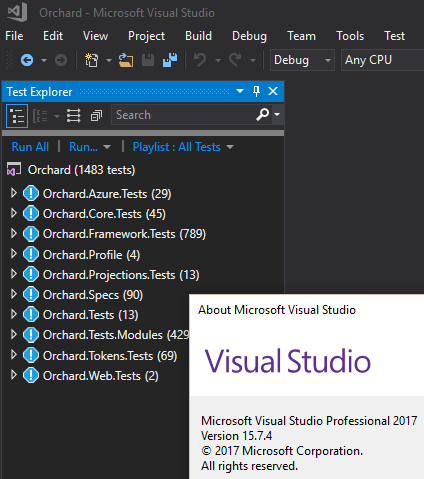Viewport: 424px width, 479px height.
Task: Click the Save icon in toolbar
Action: tap(148, 60)
